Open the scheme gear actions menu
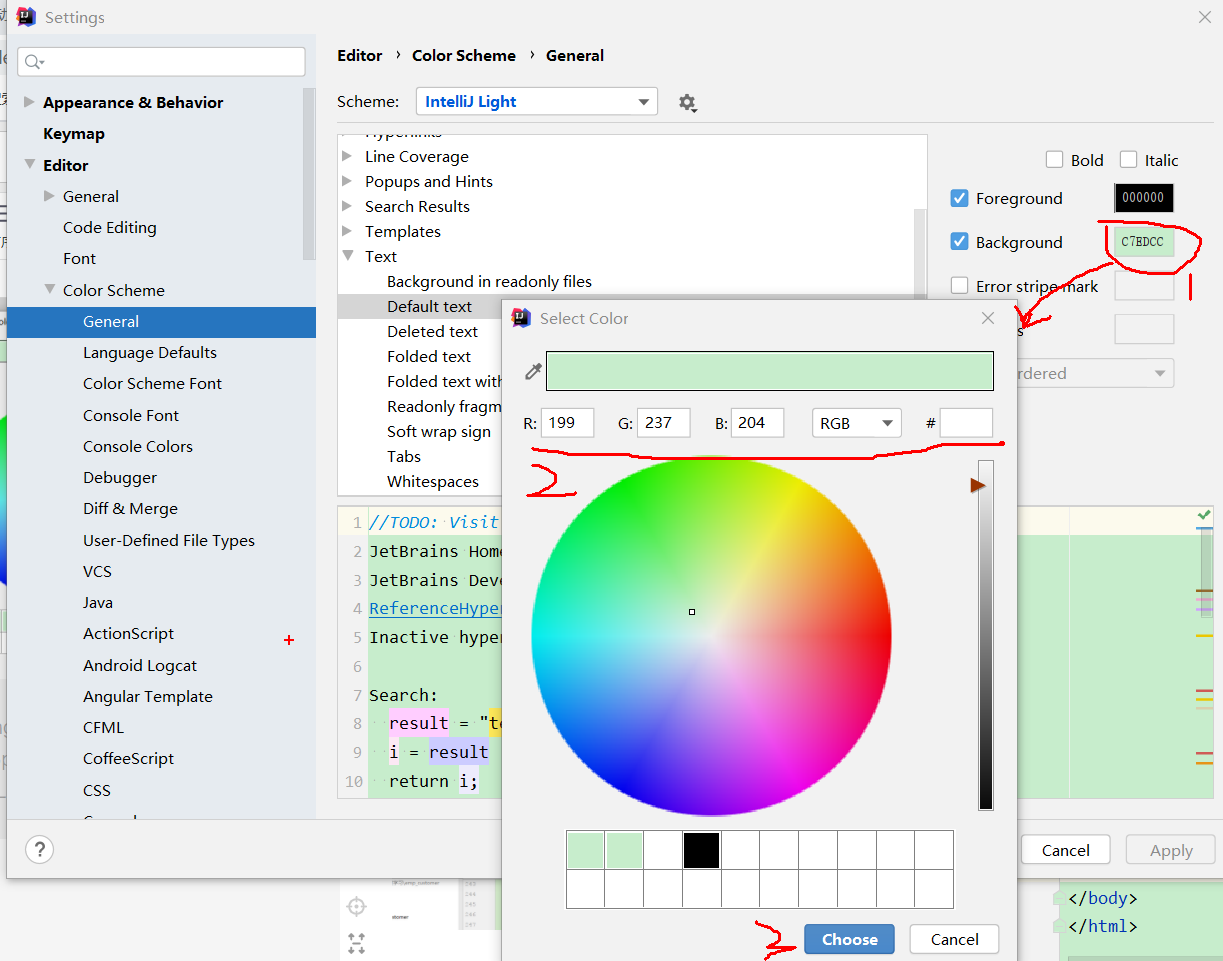The height and width of the screenshot is (961, 1223). coord(687,102)
